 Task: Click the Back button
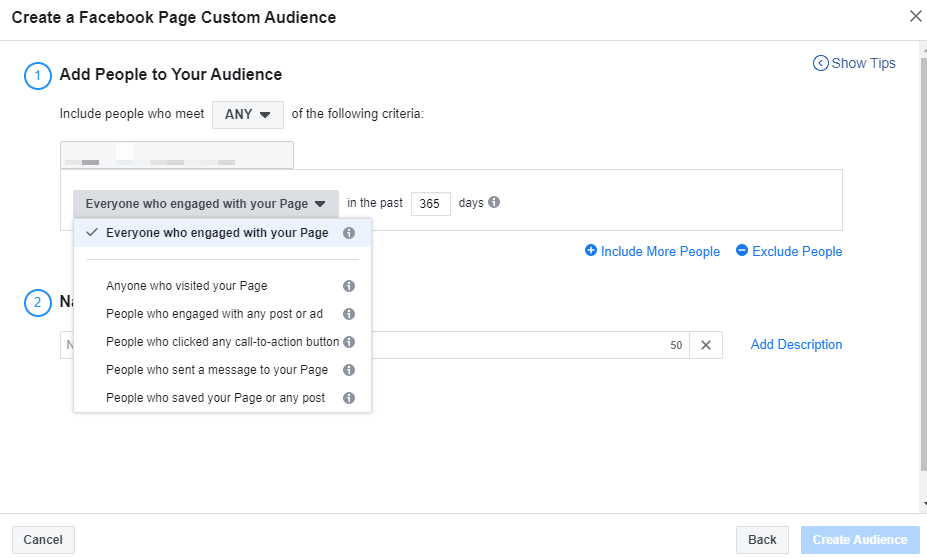coord(762,540)
